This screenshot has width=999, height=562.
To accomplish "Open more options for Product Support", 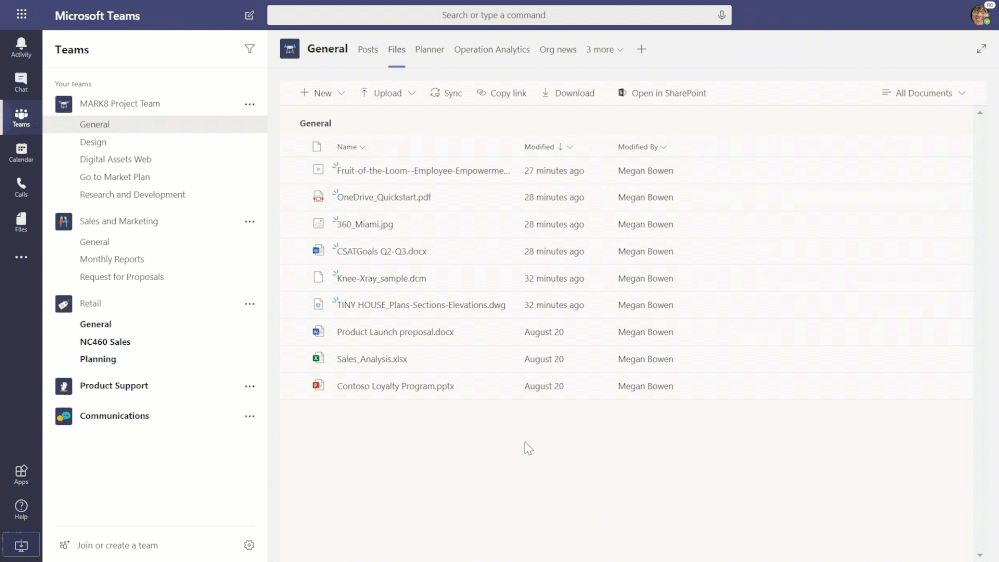I will pyautogui.click(x=250, y=386).
